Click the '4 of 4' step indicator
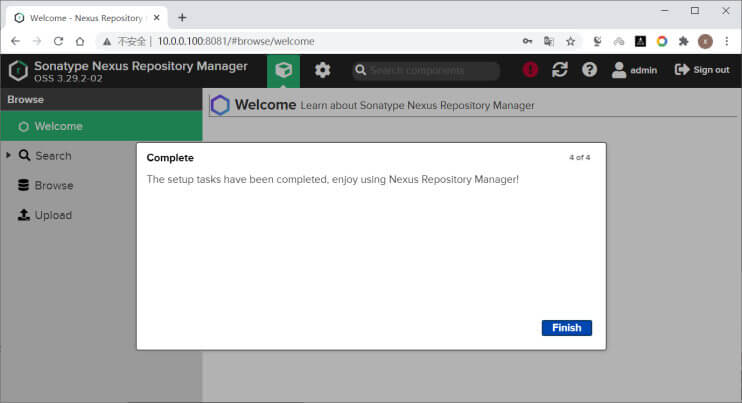Screen dimensions: 742x403 pyautogui.click(x=579, y=158)
